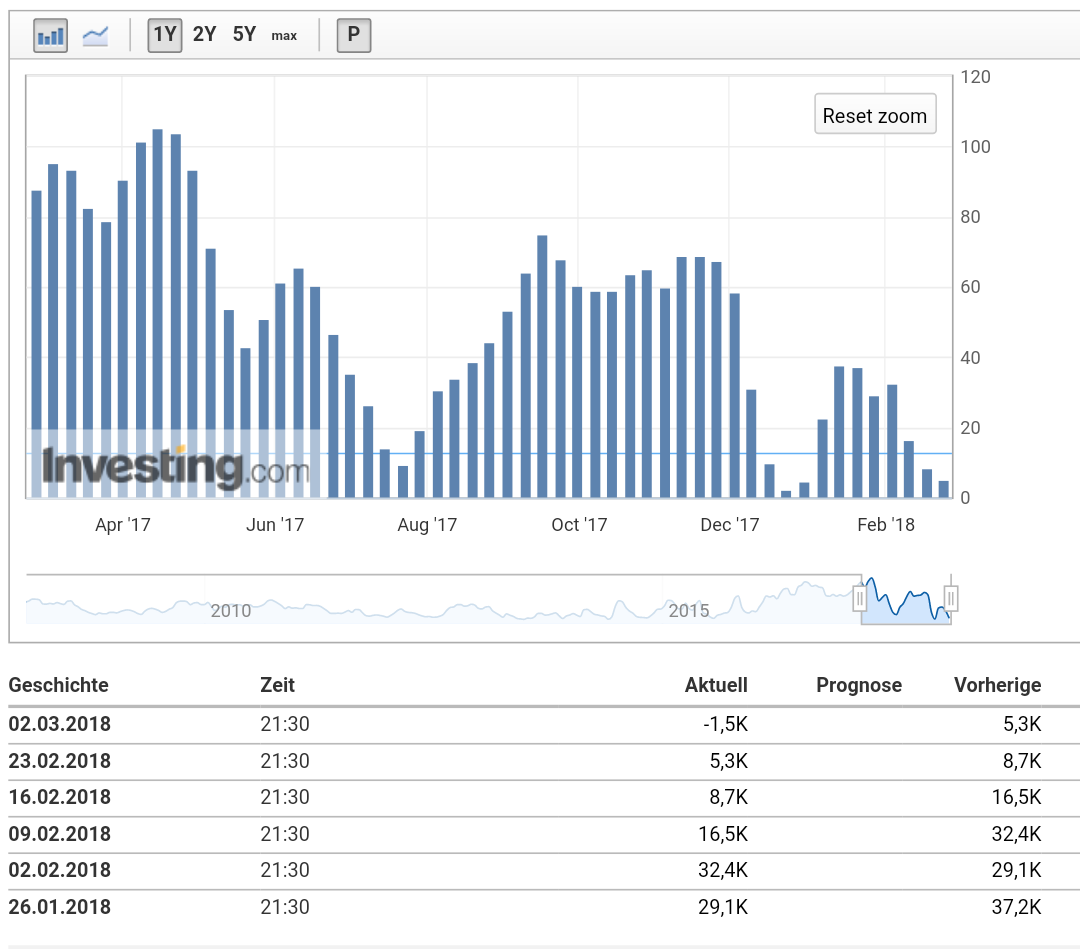
Task: Click the Aktuell column header
Action: (716, 685)
